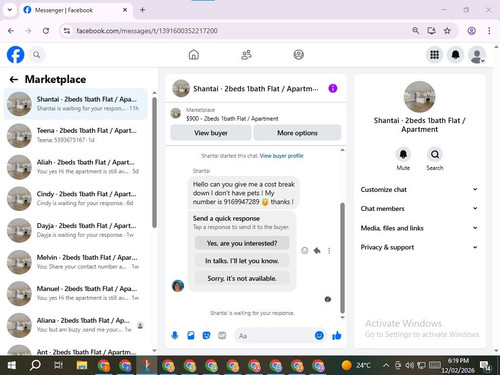
Task: Open the Groups icon in top navigation
Action: 299,55
